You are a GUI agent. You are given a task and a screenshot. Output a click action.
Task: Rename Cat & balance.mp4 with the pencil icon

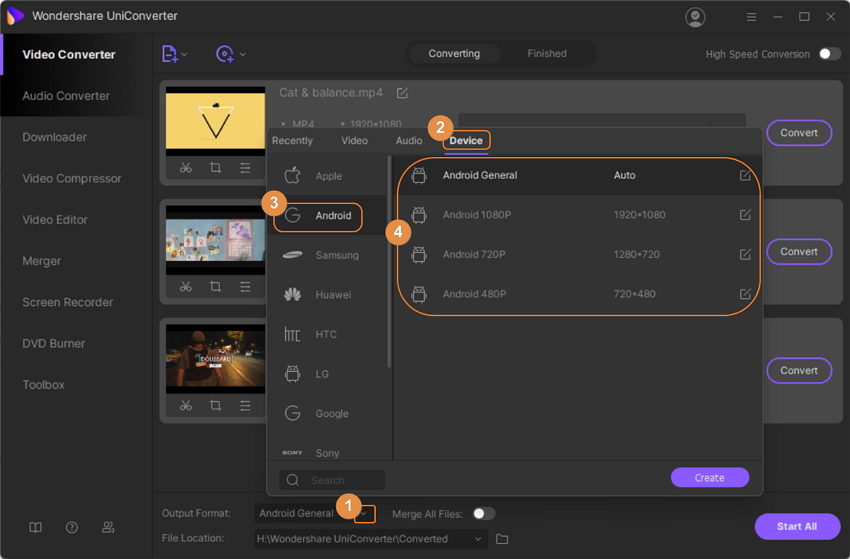(x=402, y=93)
